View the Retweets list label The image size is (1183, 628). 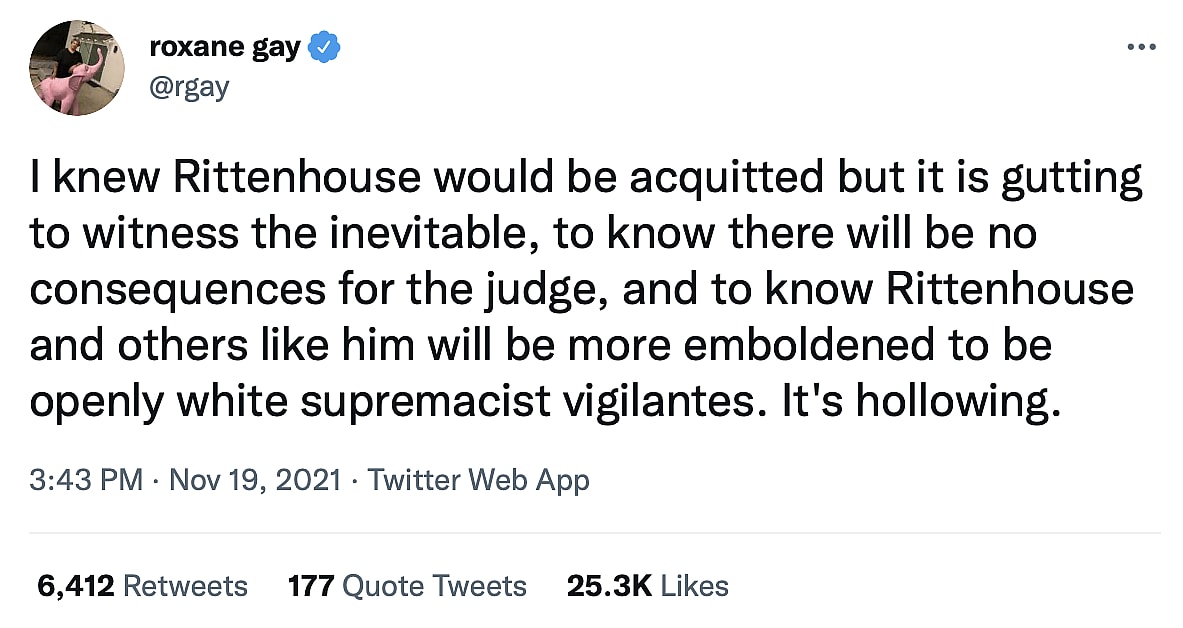pyautogui.click(x=186, y=585)
